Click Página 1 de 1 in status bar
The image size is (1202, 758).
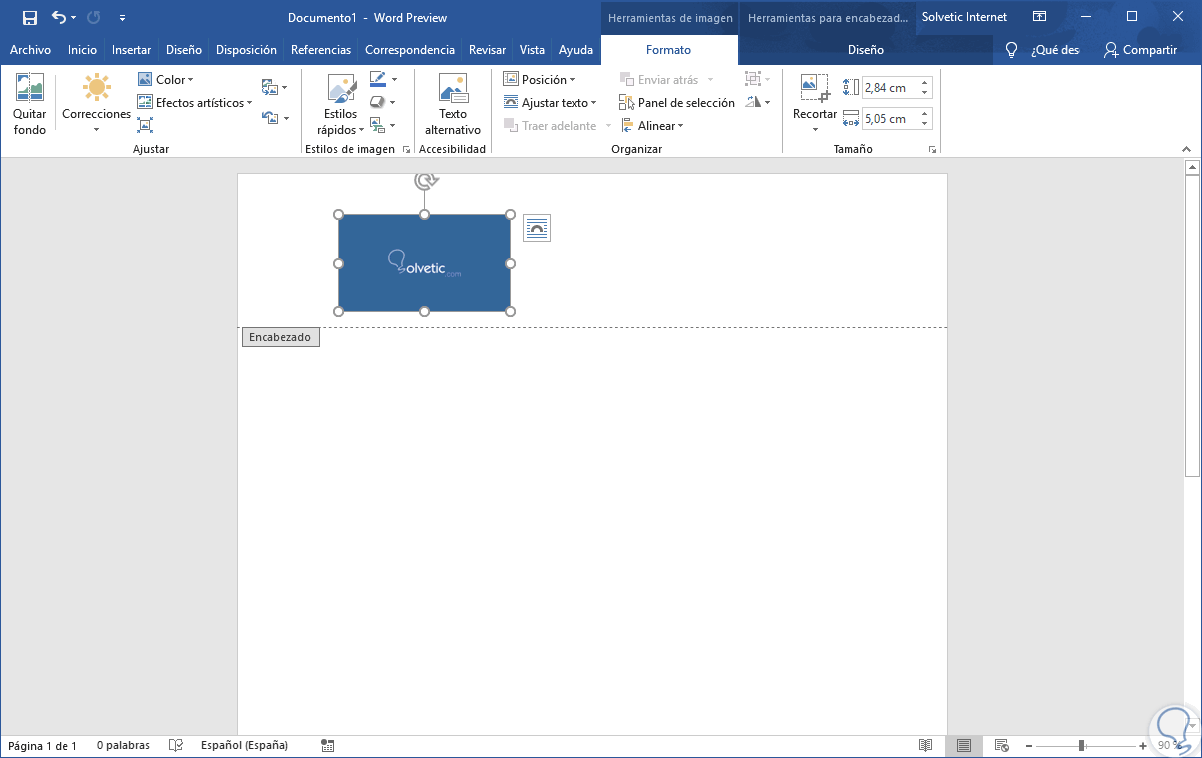click(43, 746)
